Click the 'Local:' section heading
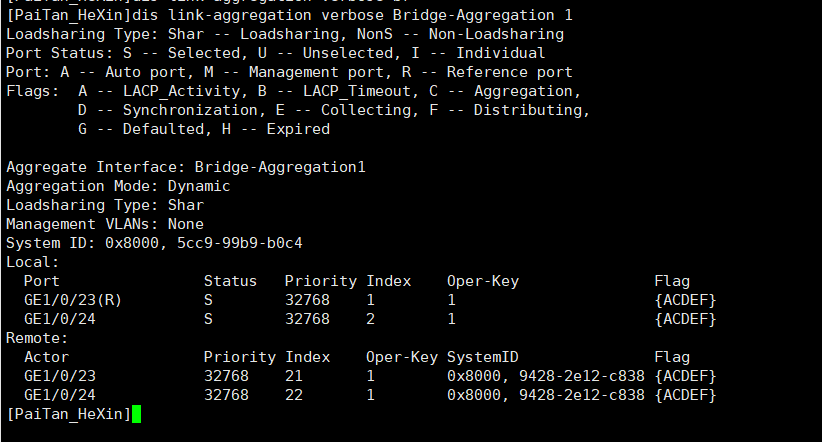 (x=33, y=262)
